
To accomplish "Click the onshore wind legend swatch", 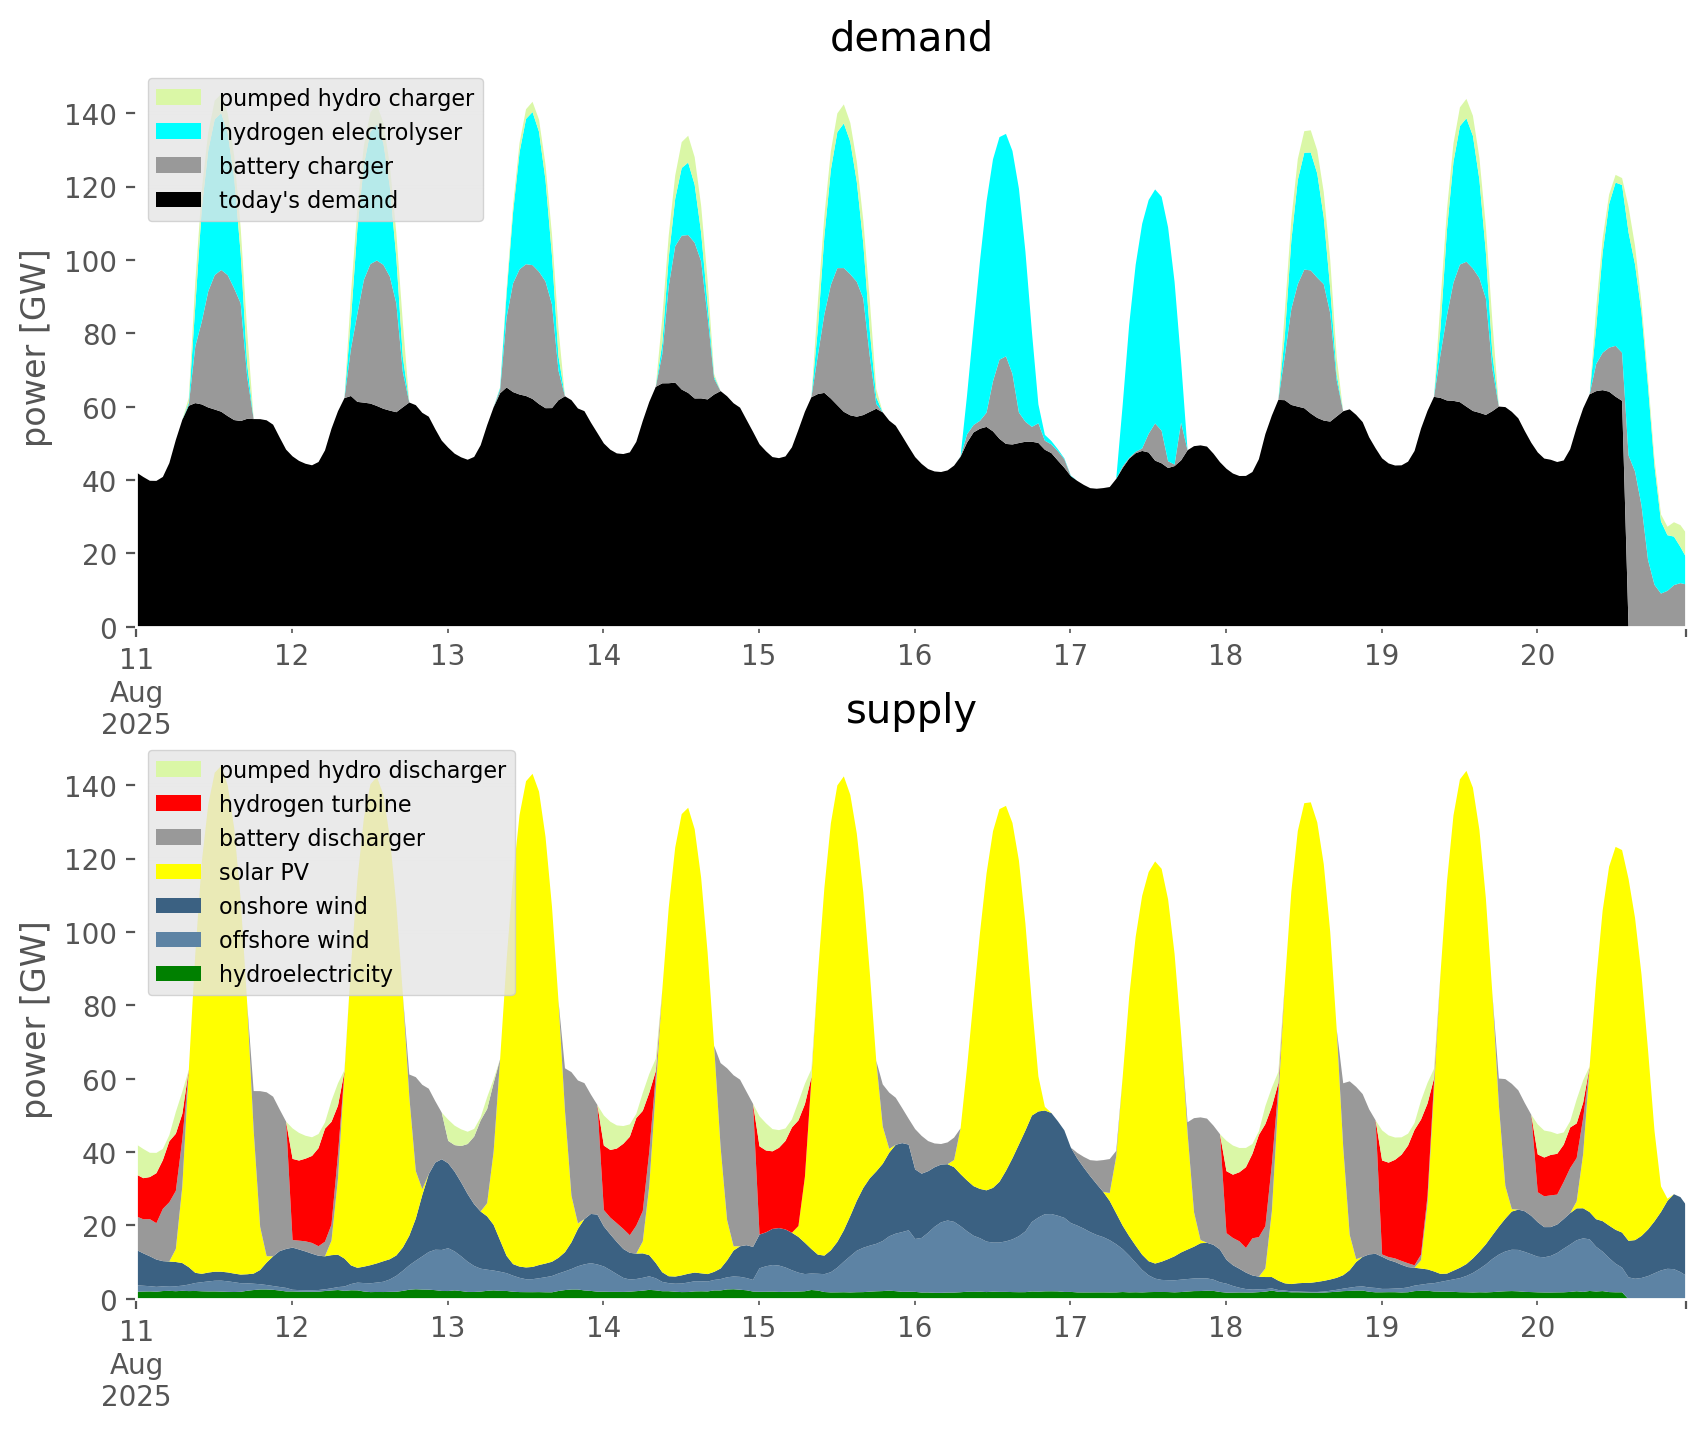I will 179,906.
